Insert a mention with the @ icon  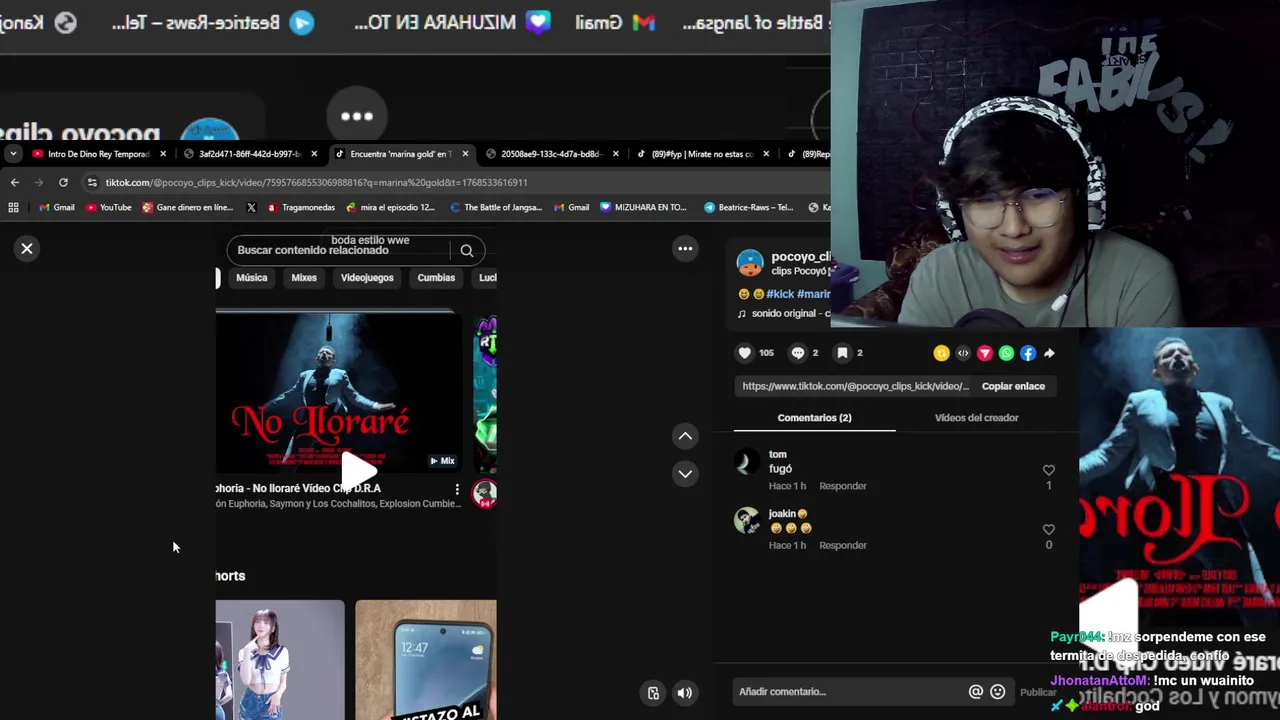tap(976, 692)
